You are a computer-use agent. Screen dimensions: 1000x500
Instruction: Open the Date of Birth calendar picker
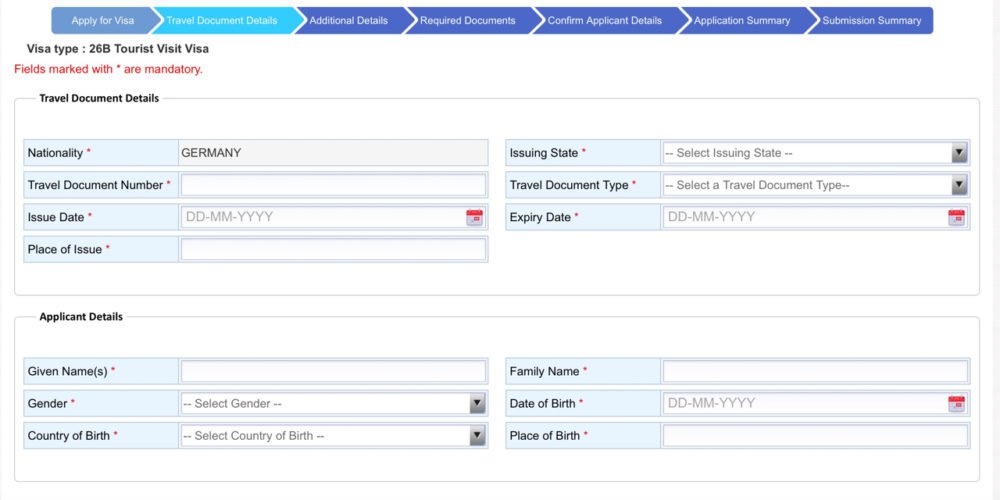pos(957,404)
